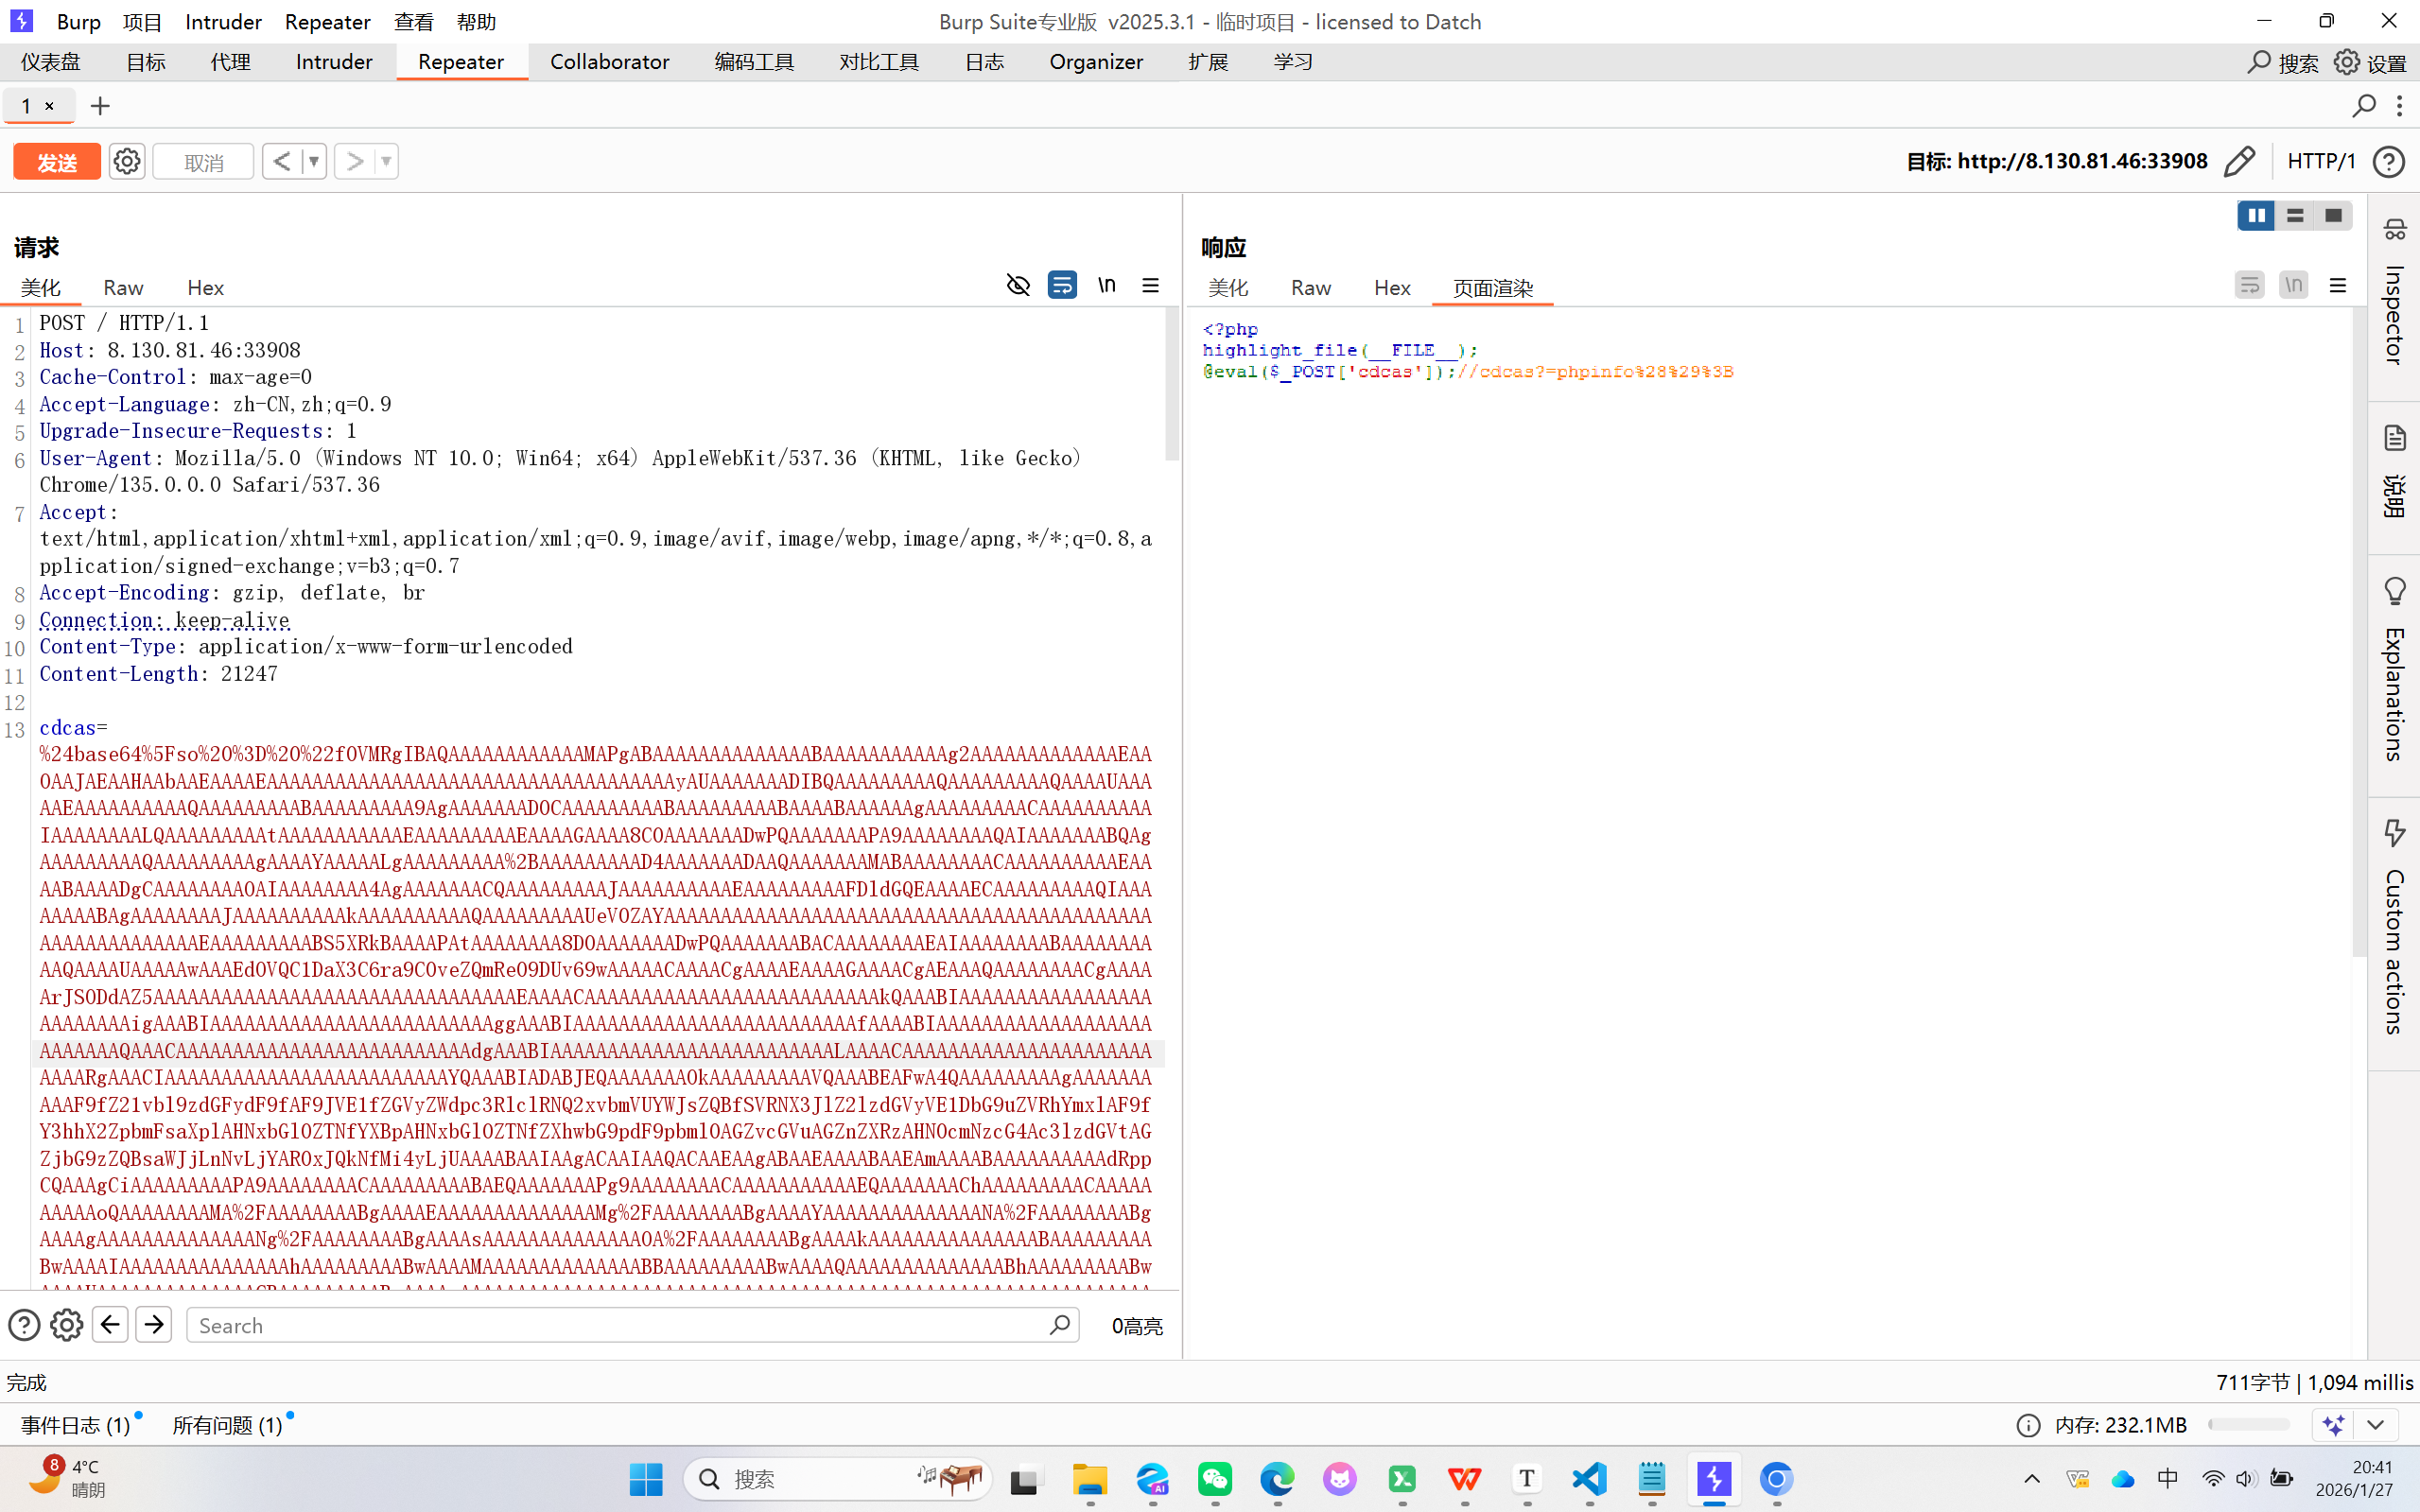
Task: Switch response view to Raw tab
Action: coord(1310,288)
